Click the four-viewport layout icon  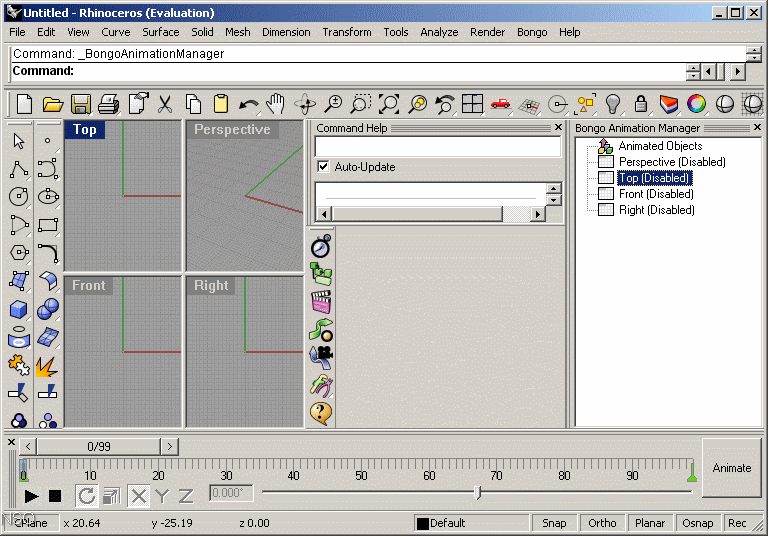click(473, 104)
